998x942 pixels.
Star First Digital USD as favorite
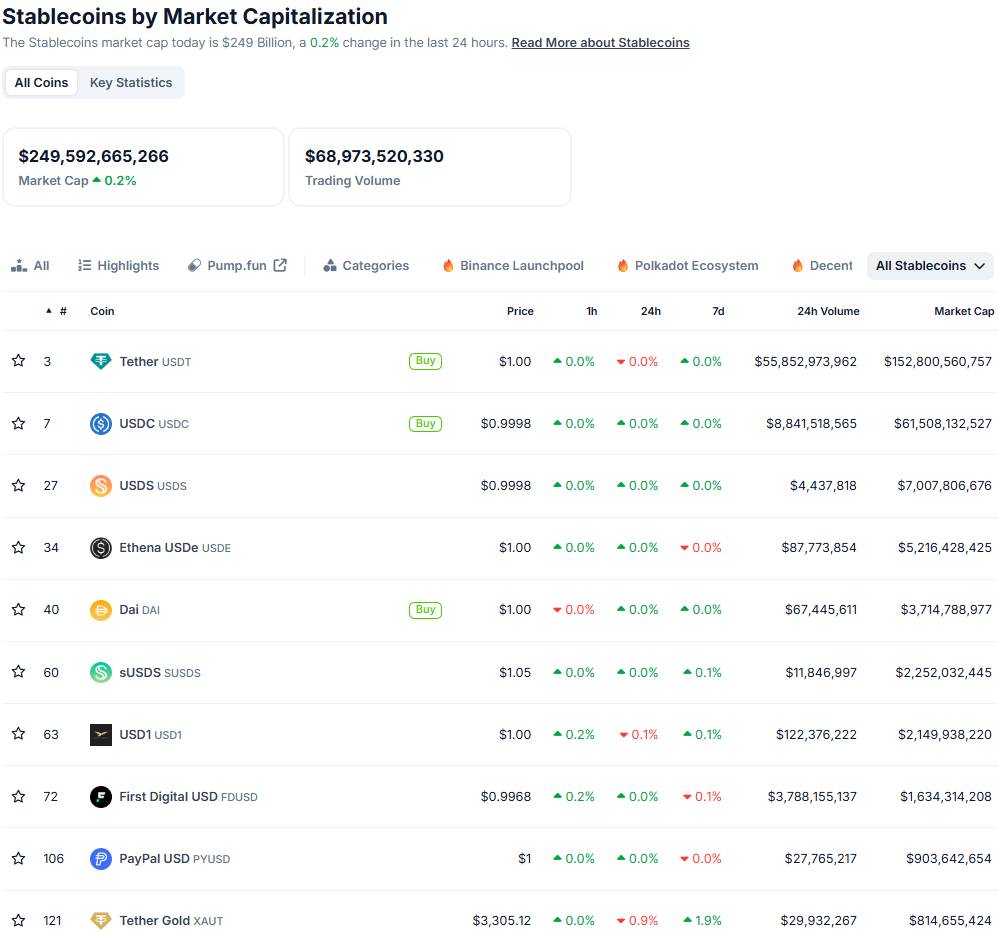(18, 796)
